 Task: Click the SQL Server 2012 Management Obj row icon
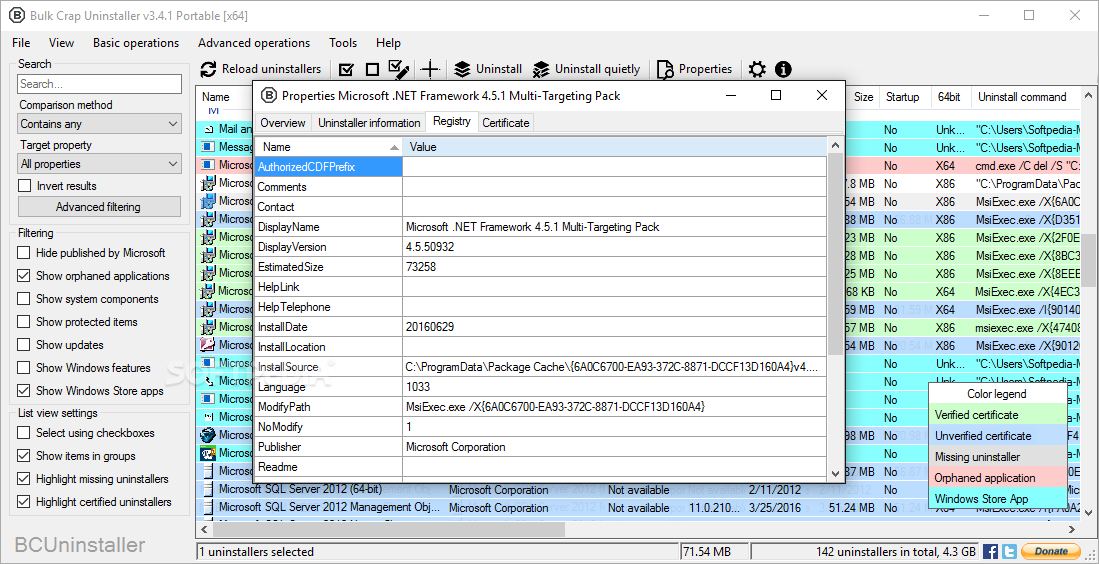tap(208, 507)
